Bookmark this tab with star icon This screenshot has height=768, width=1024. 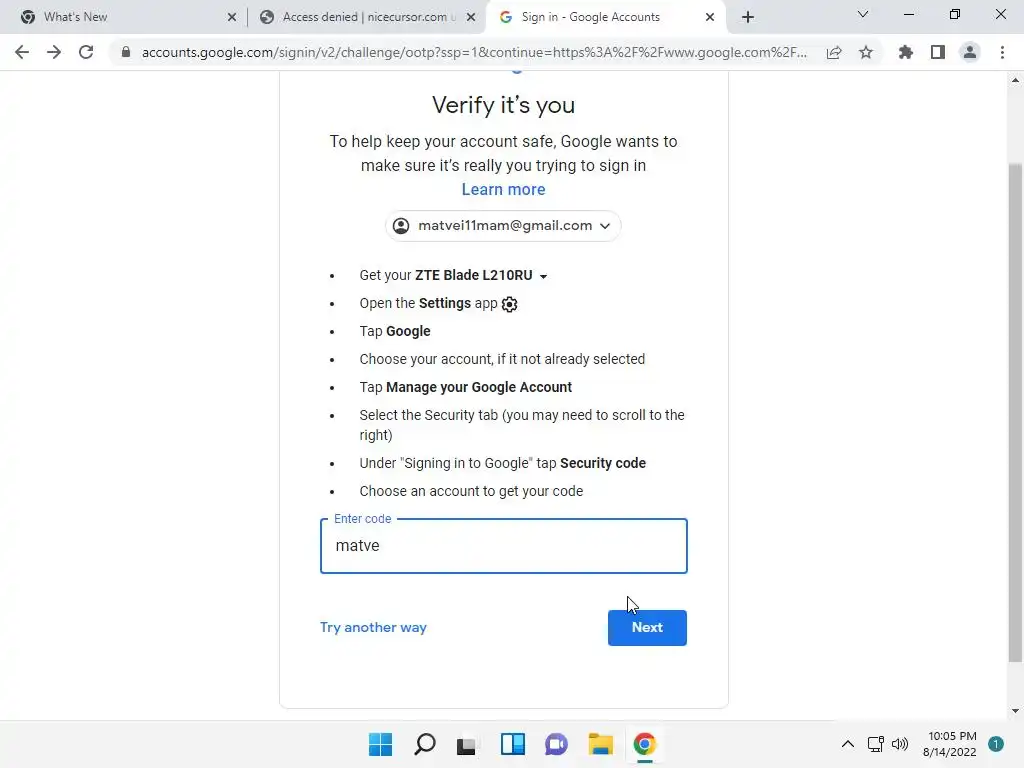(866, 52)
